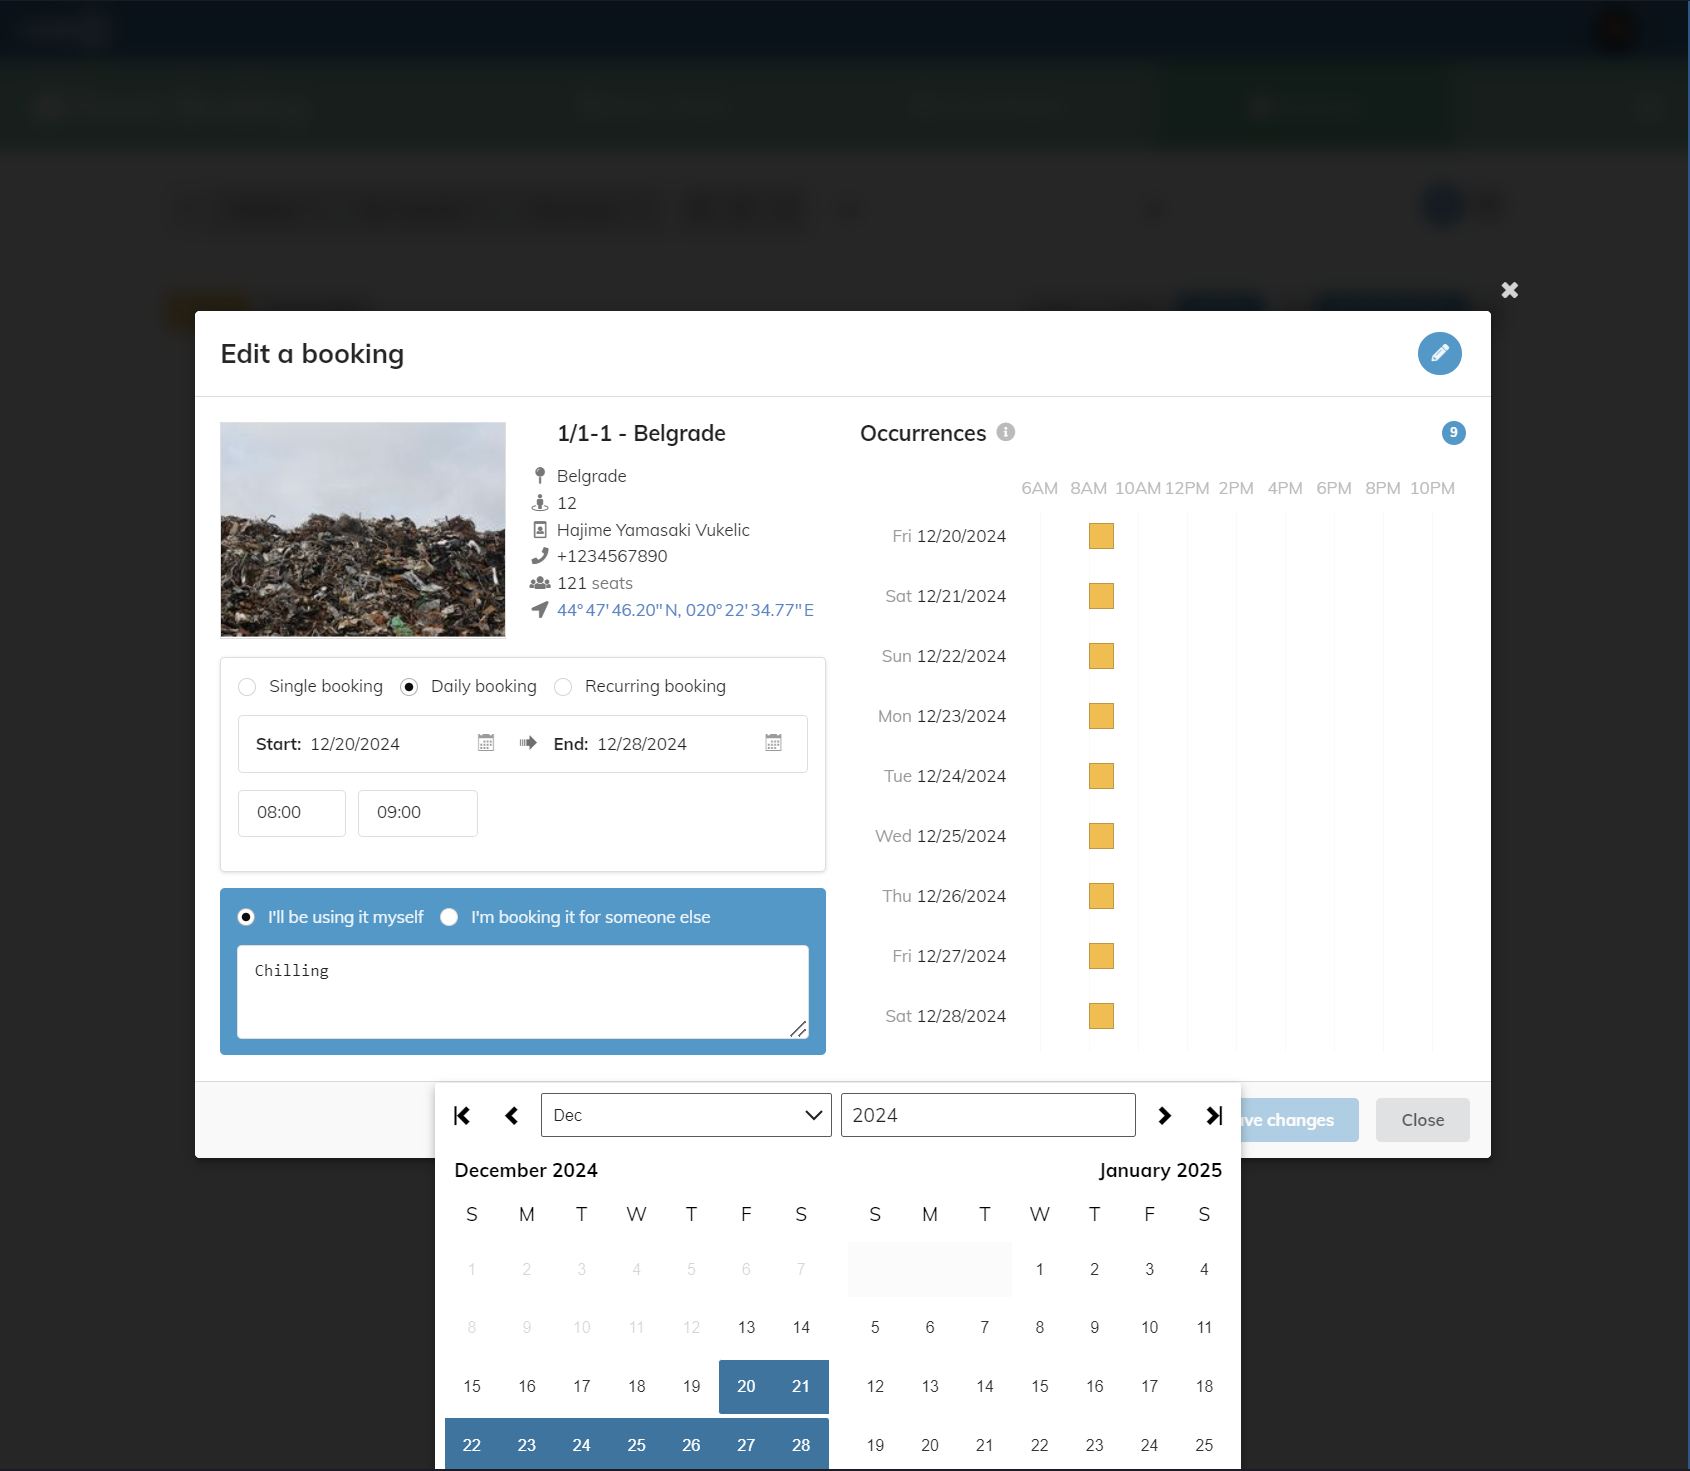1690x1471 pixels.
Task: Go to next month in calendar
Action: (x=1164, y=1115)
